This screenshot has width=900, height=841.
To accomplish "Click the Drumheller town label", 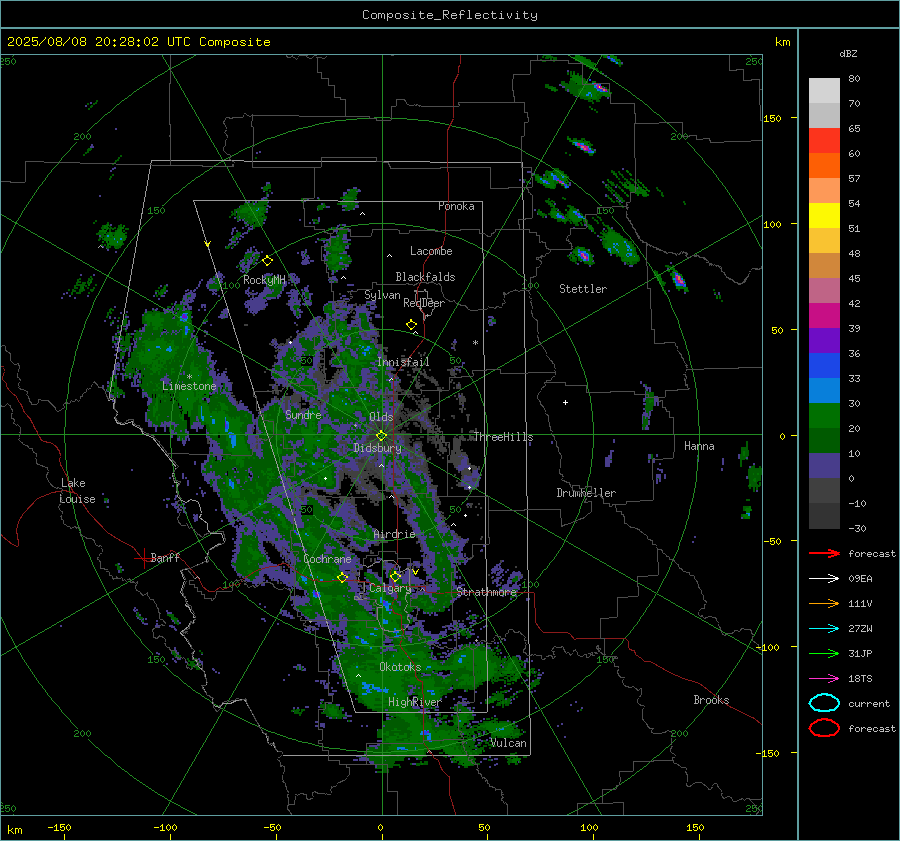I will [x=586, y=493].
